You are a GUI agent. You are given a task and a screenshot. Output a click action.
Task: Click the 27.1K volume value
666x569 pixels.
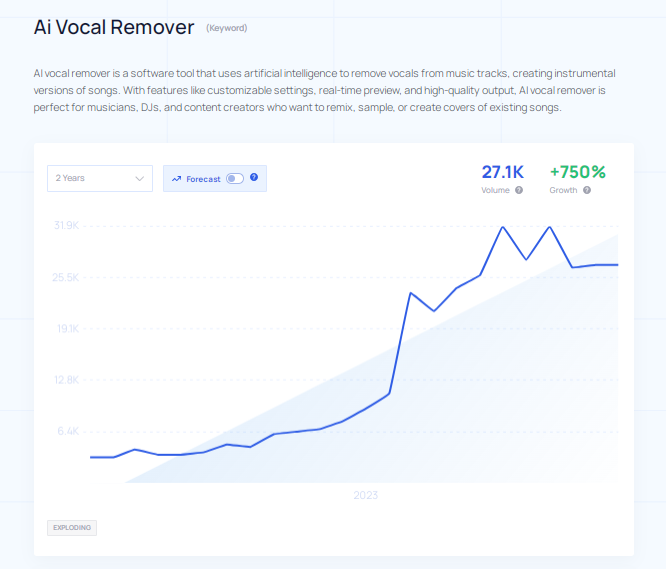[502, 172]
